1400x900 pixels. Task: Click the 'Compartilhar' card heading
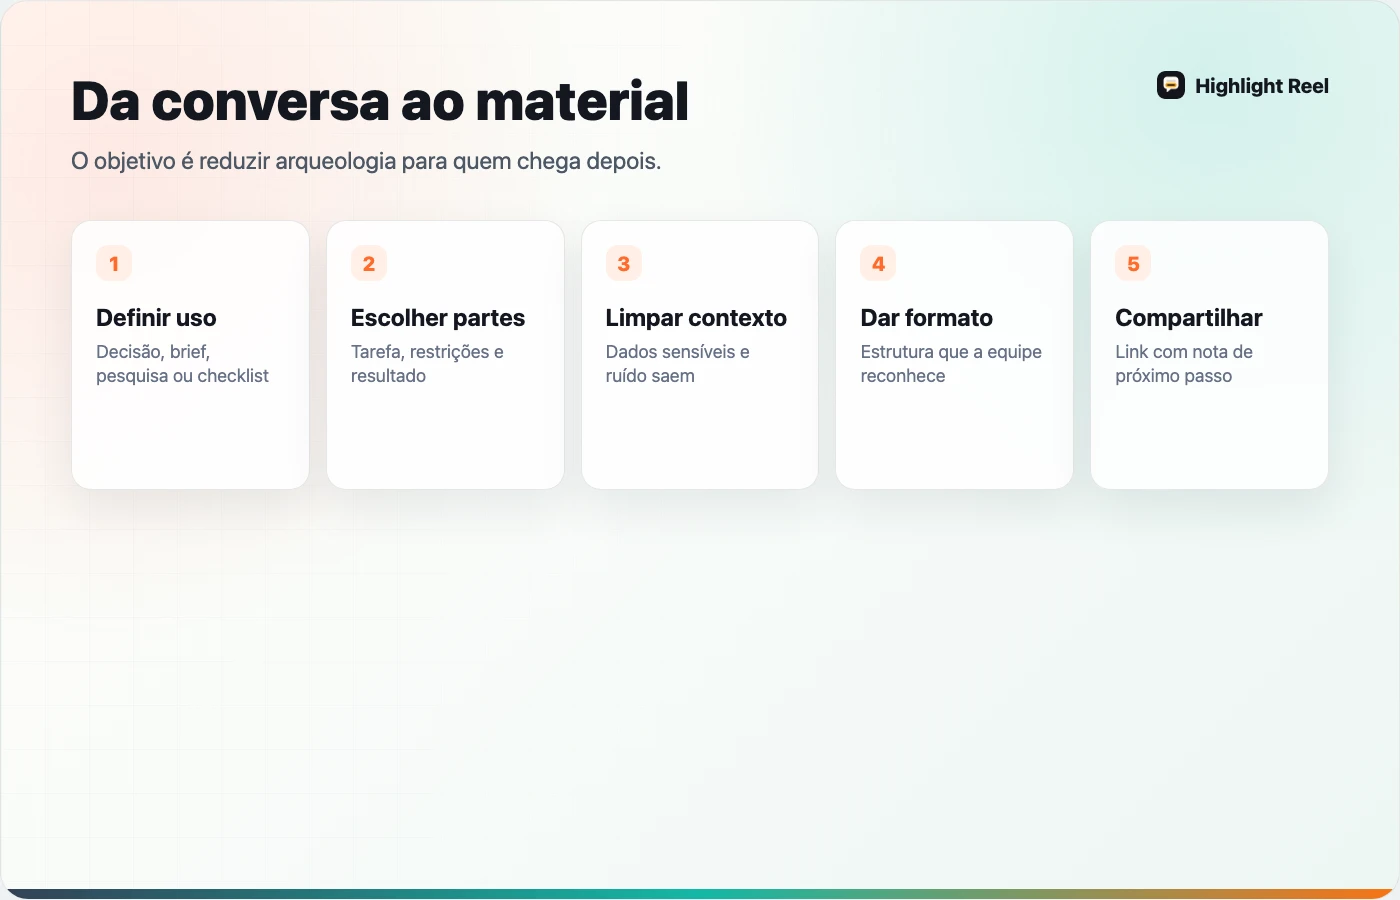[x=1189, y=318]
